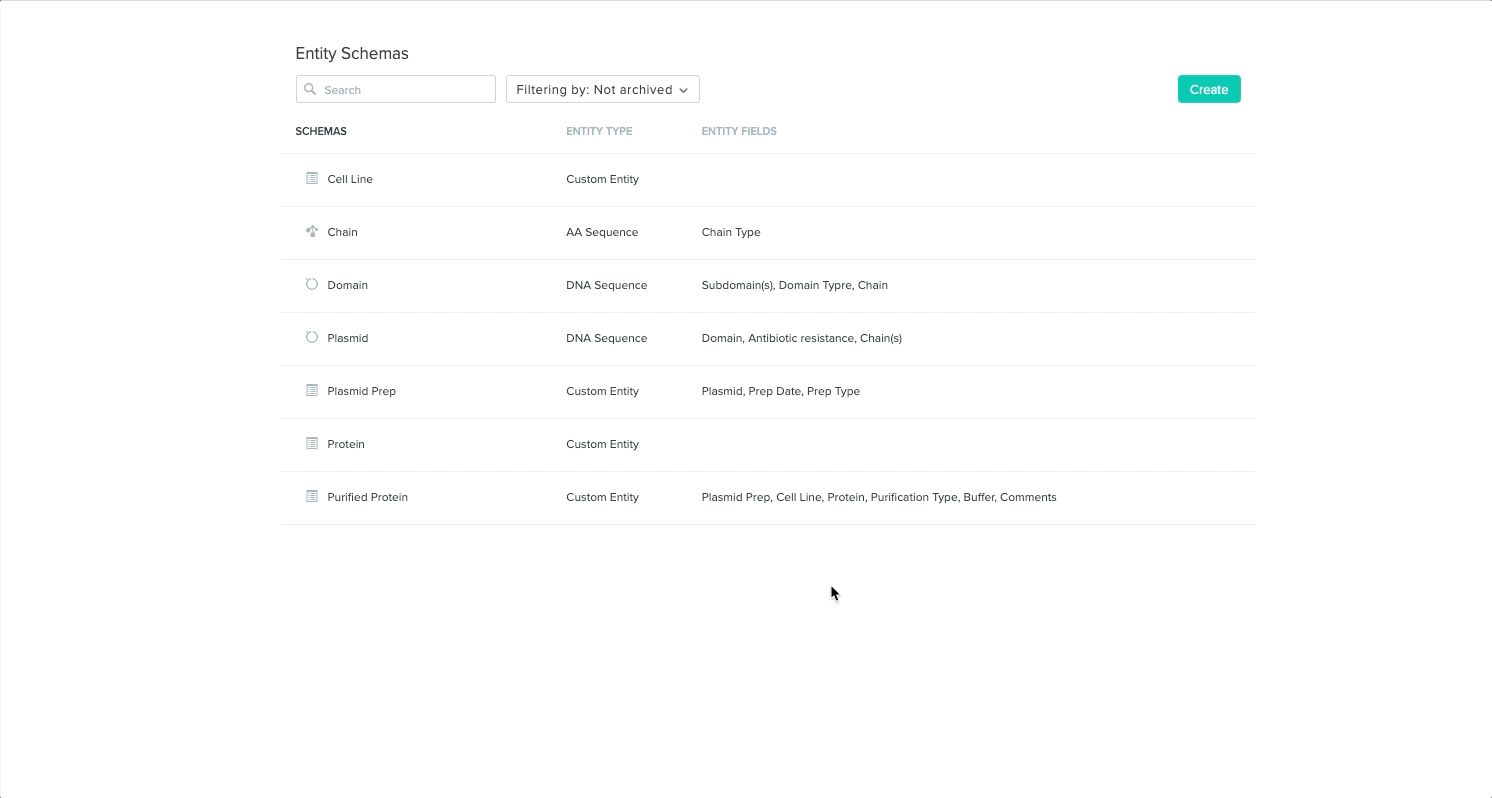Click Plasmid, Prep Date, Prep Type fields text
1492x798 pixels.
(x=781, y=391)
